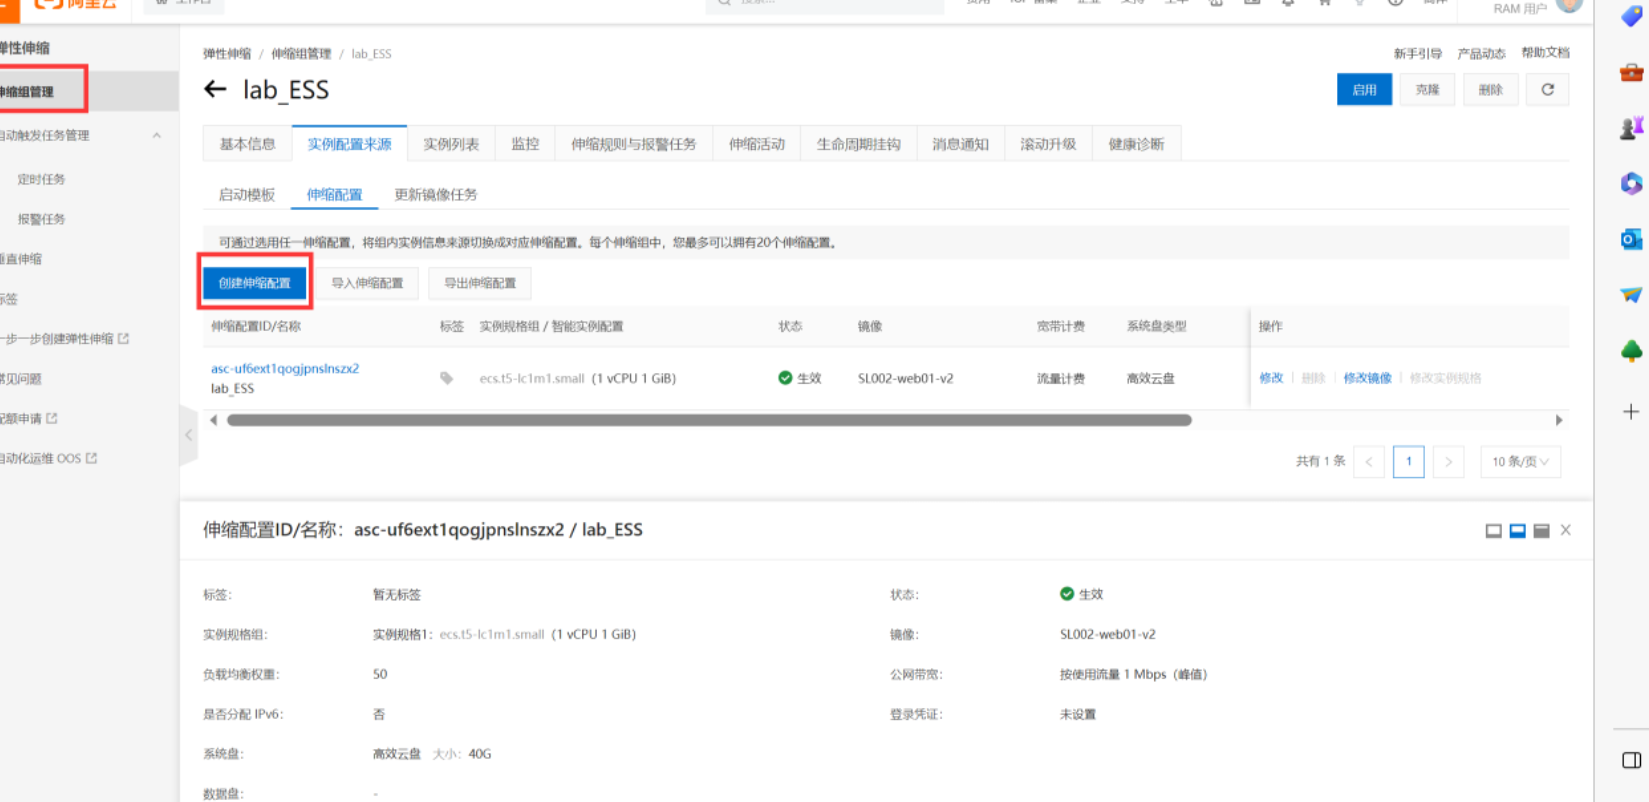The image size is (1649, 802).
Task: Open the 帮助文档 link
Action: pyautogui.click(x=1545, y=53)
